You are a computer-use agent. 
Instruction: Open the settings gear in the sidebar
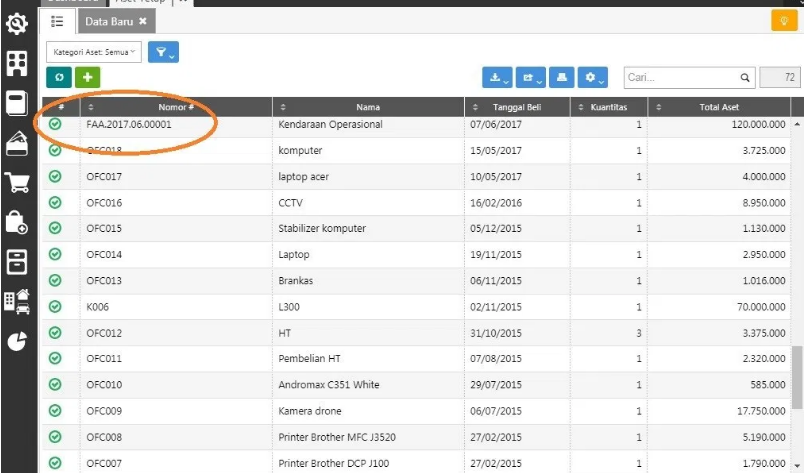[16, 22]
